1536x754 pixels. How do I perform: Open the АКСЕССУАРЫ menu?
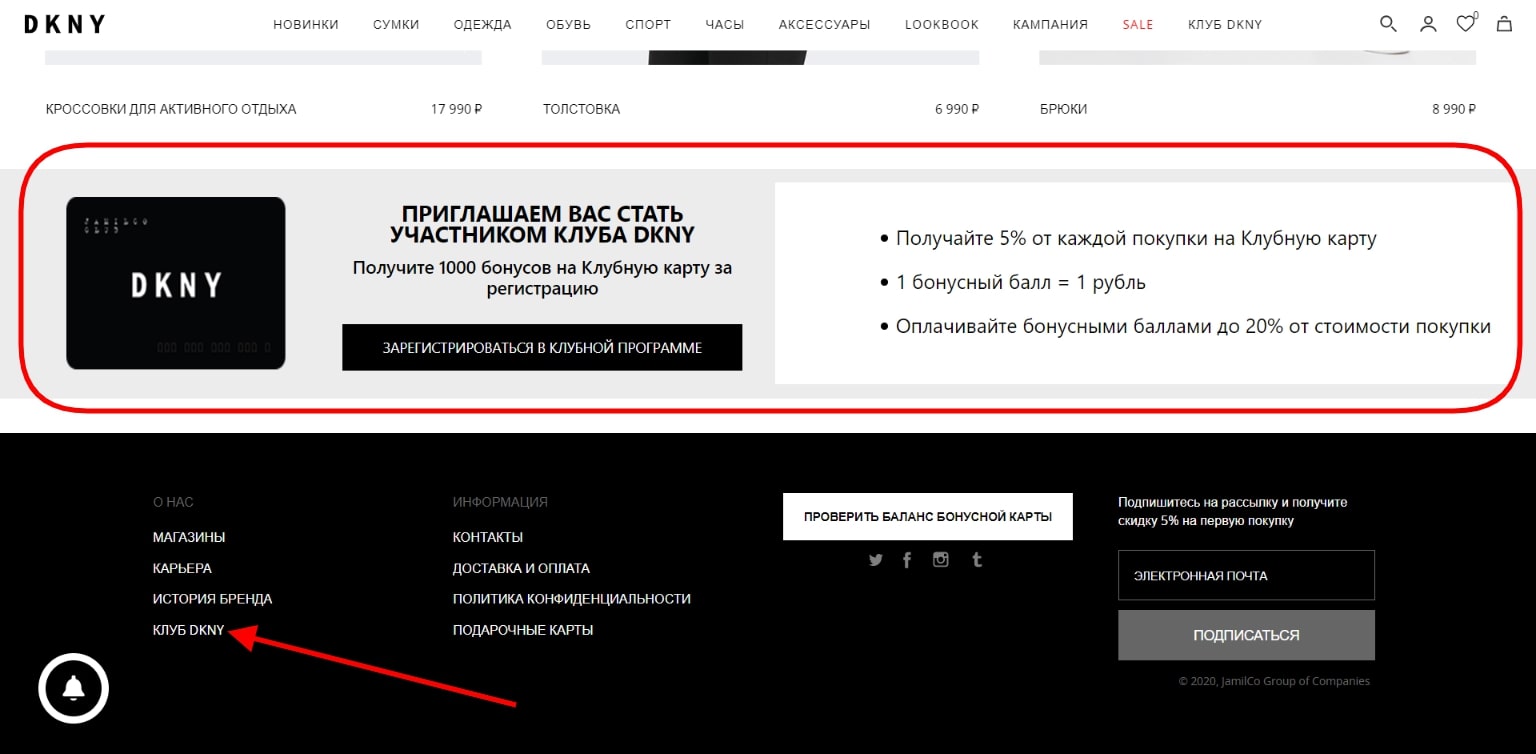[x=824, y=25]
